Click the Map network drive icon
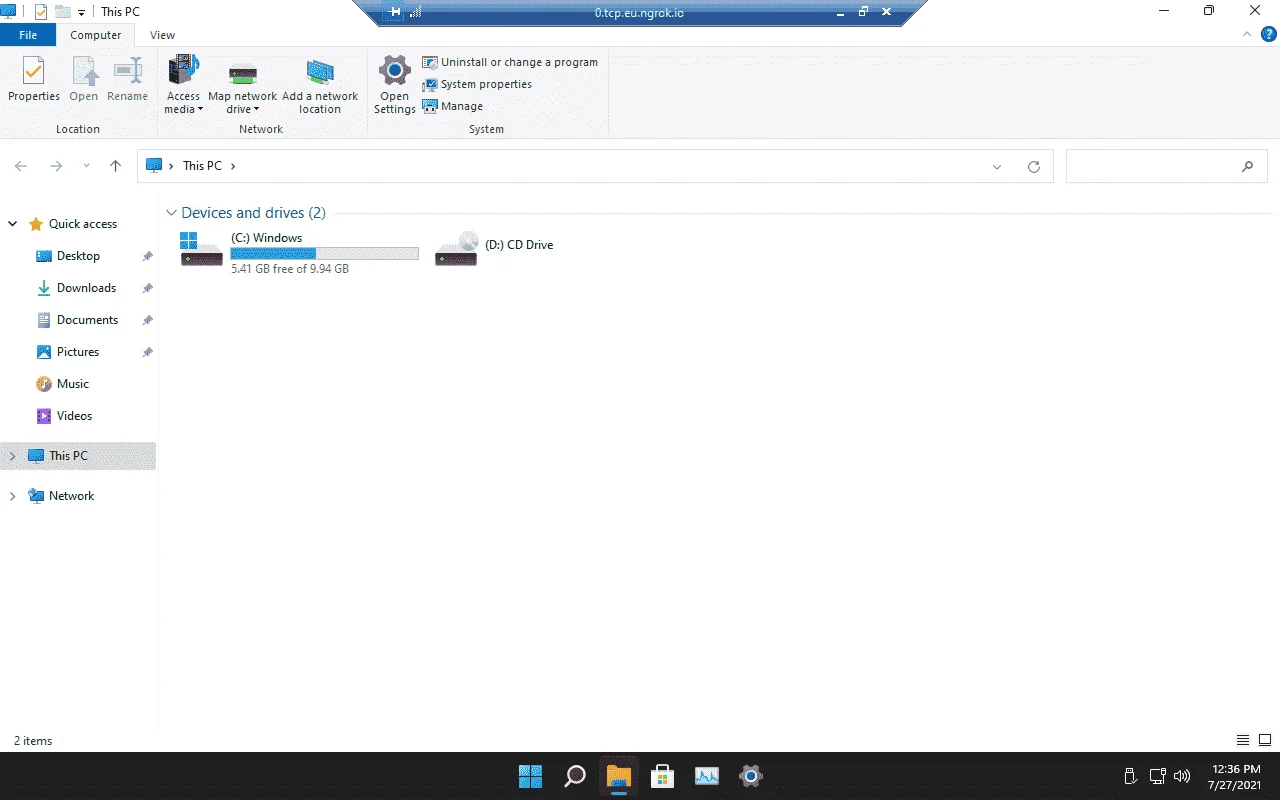1280x800 pixels. (243, 73)
